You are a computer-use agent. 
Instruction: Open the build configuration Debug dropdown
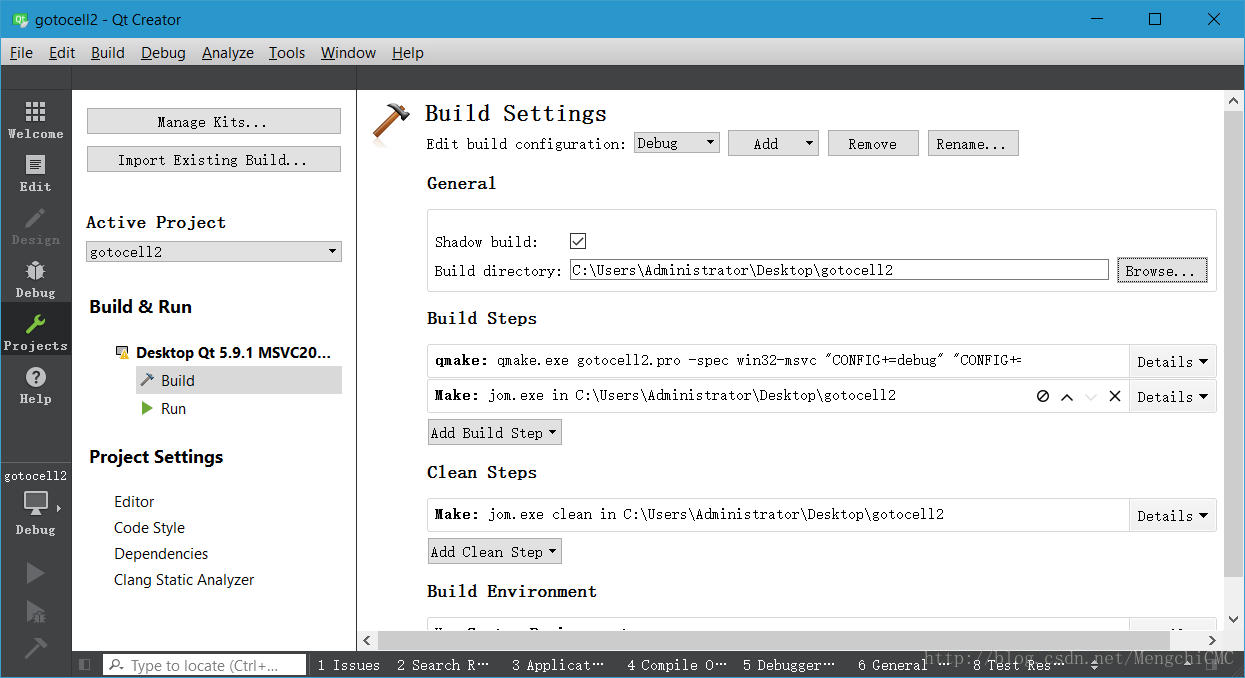(676, 143)
